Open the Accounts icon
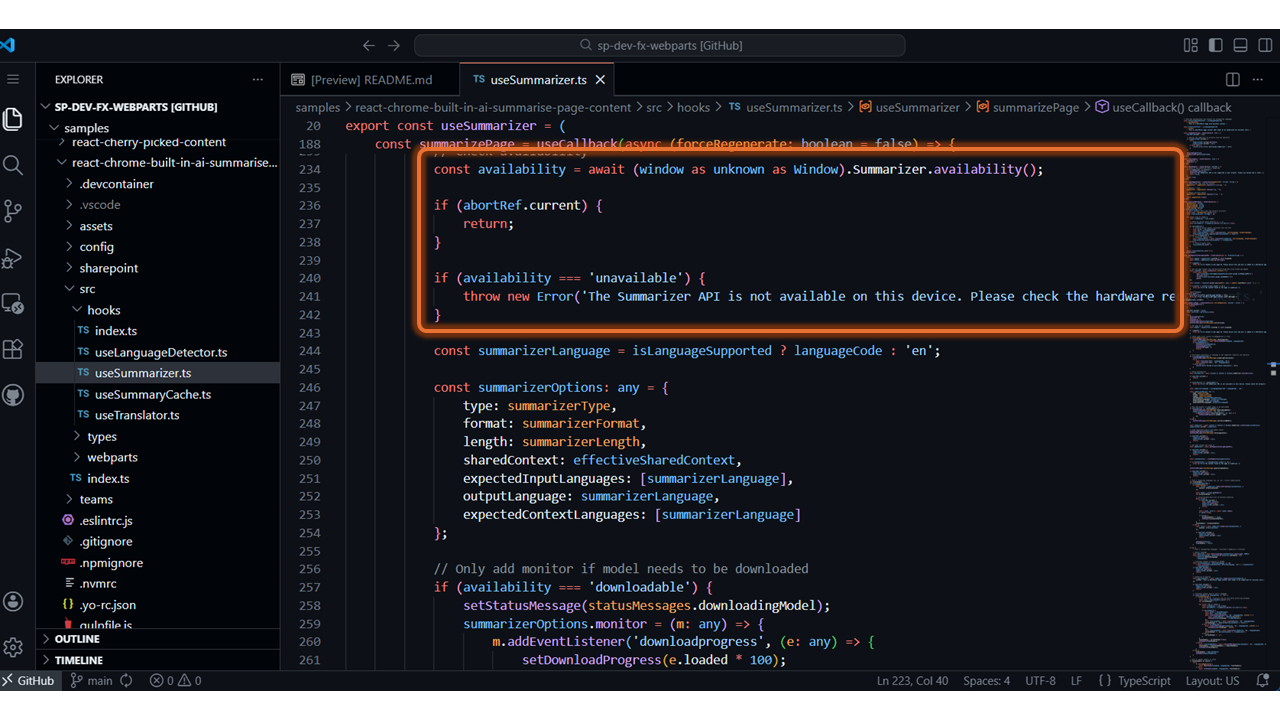This screenshot has height=720, width=1280. pyautogui.click(x=13, y=601)
